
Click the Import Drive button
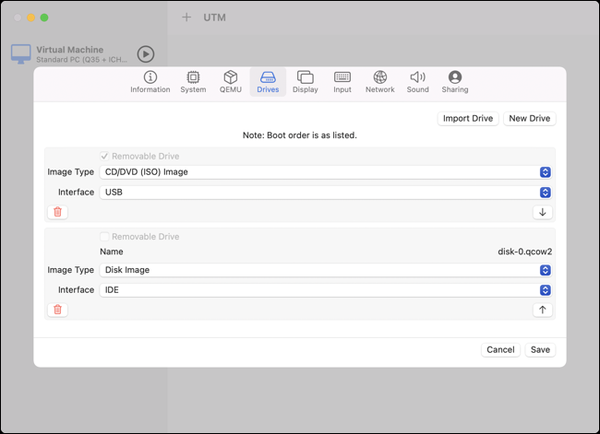468,118
